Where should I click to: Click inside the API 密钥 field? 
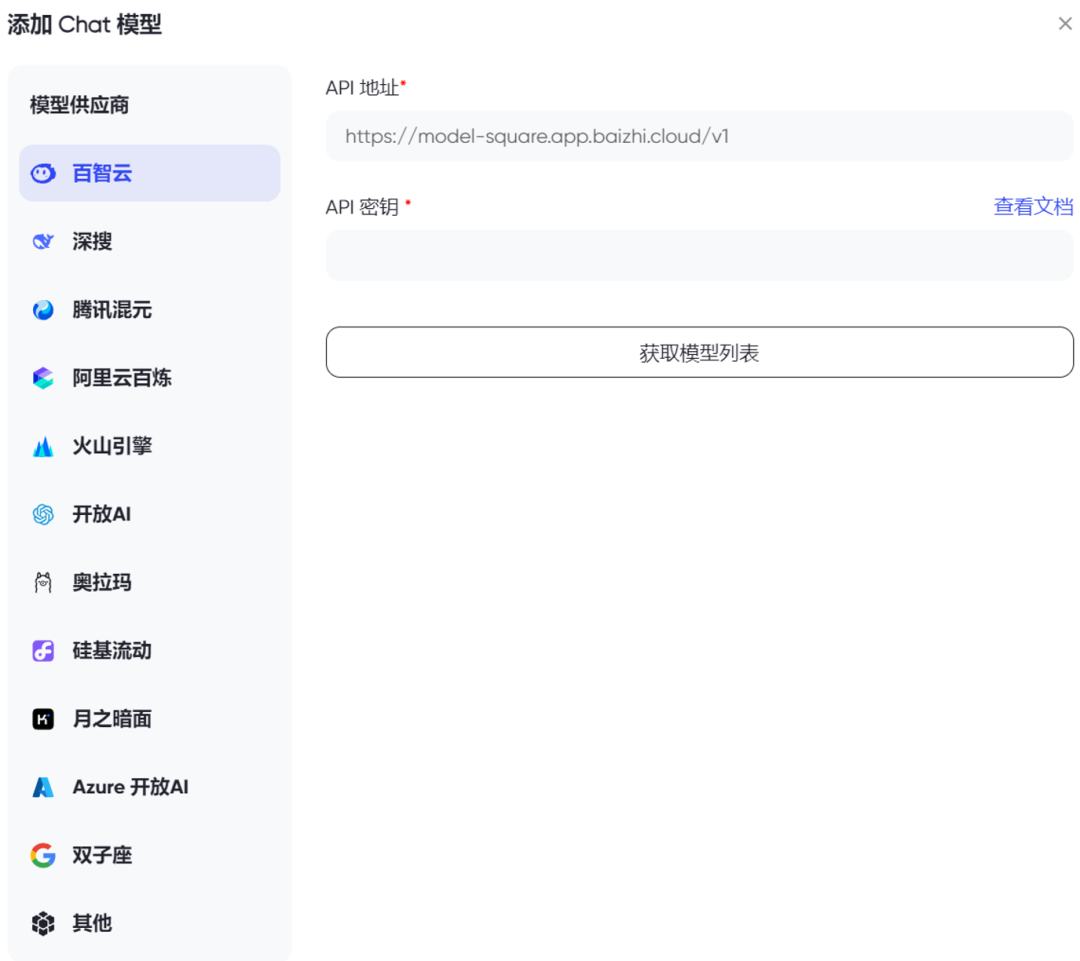click(x=699, y=255)
